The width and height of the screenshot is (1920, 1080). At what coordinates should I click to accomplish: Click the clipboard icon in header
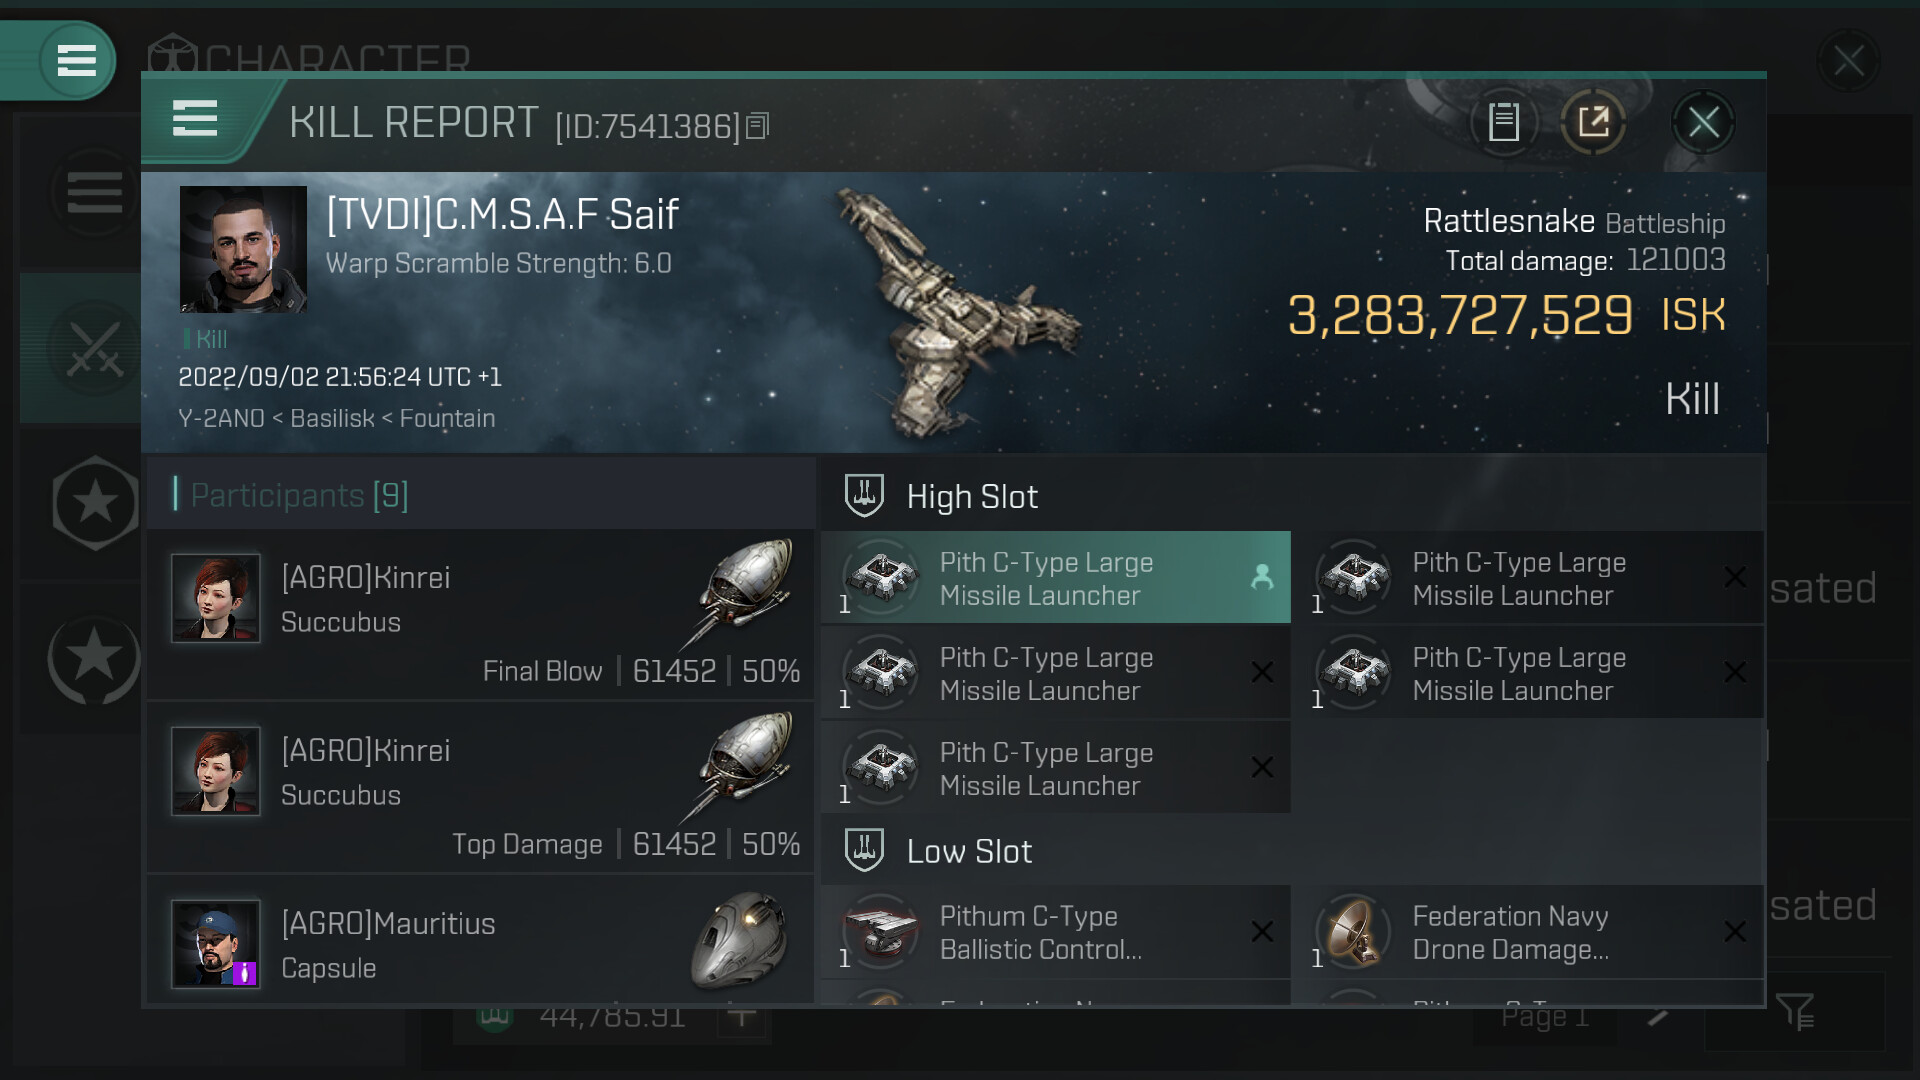[1503, 123]
